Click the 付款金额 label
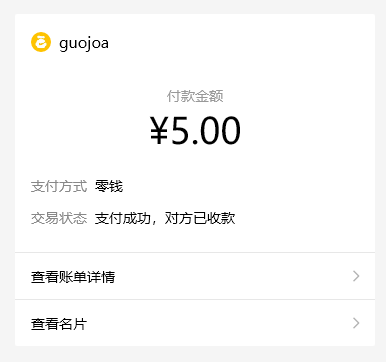 pos(195,96)
